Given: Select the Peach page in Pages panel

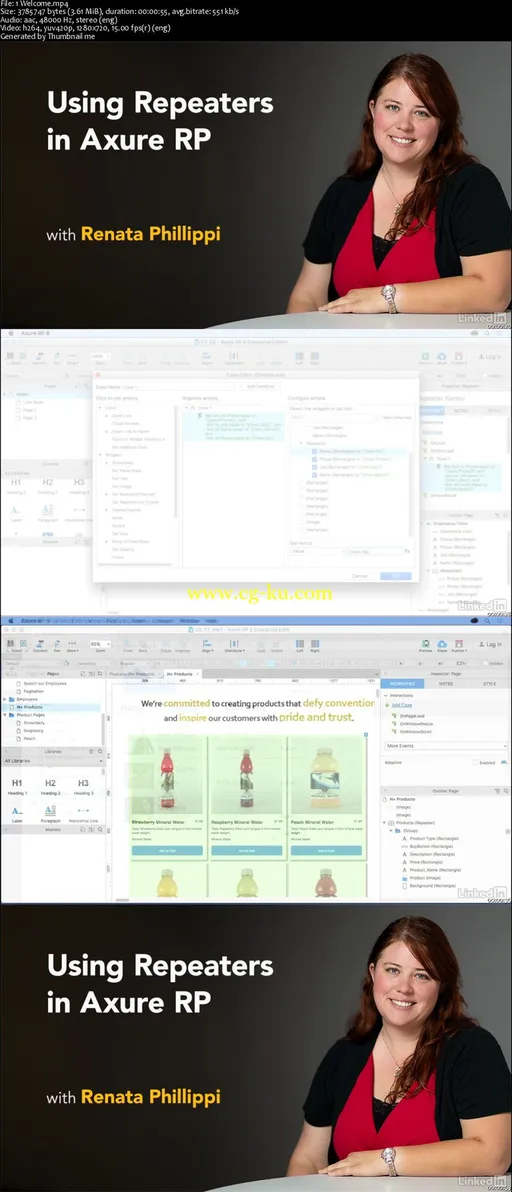Looking at the screenshot, I should (x=30, y=738).
